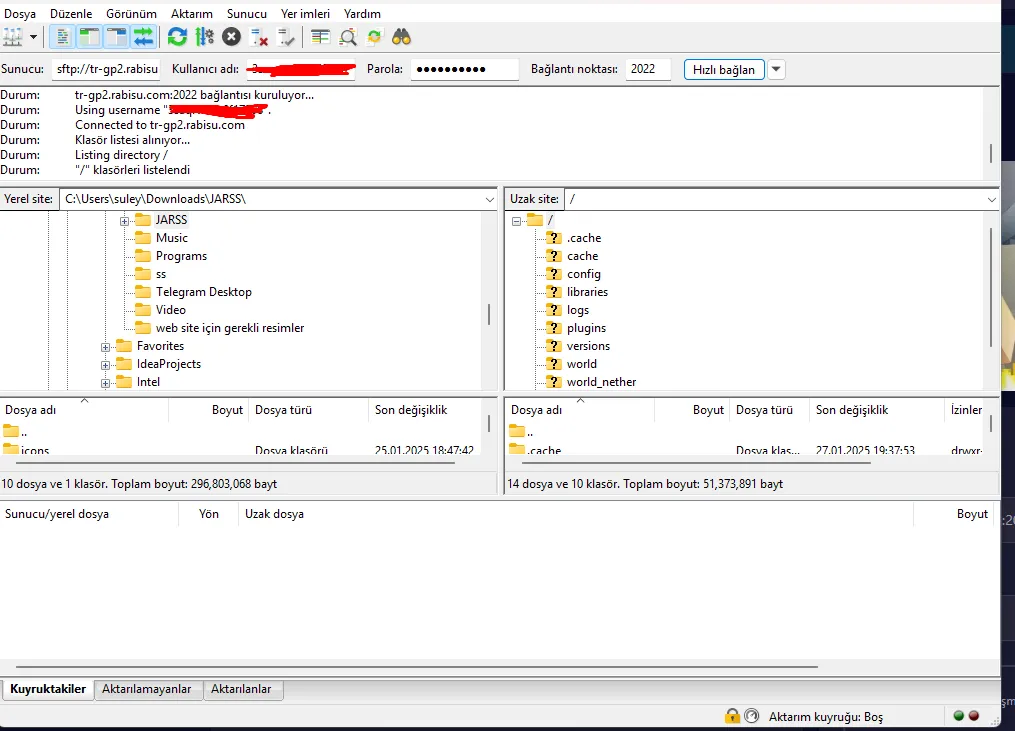Open the Yardım menu
The image size is (1015, 731).
[361, 13]
